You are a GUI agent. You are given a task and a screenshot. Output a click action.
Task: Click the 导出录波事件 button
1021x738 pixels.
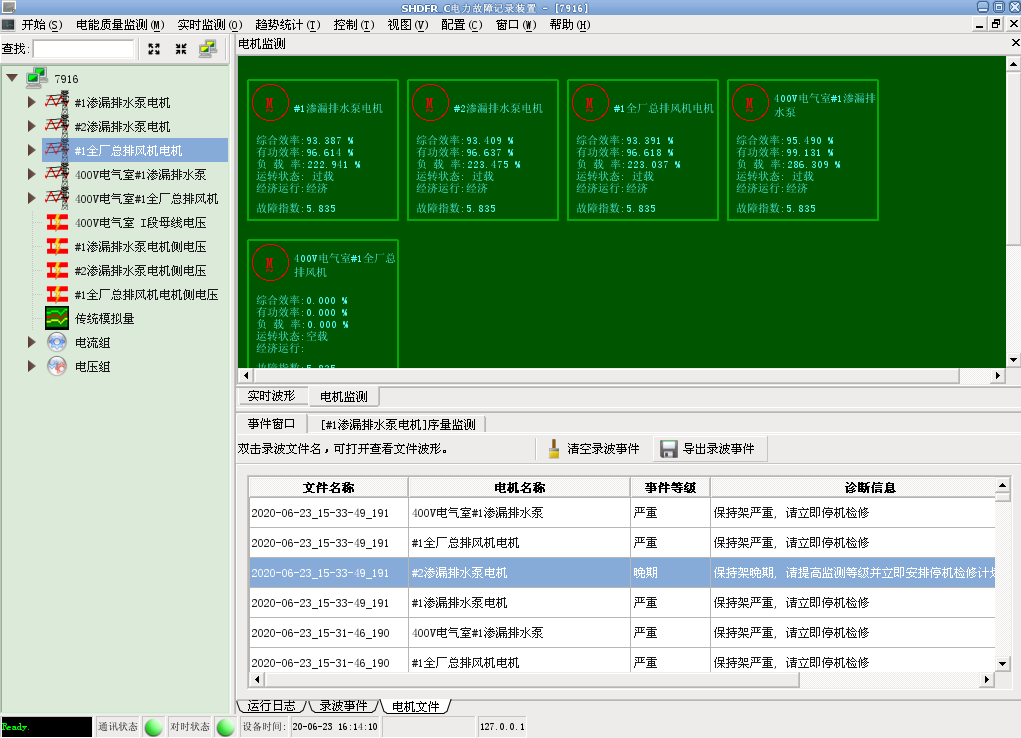[708, 449]
